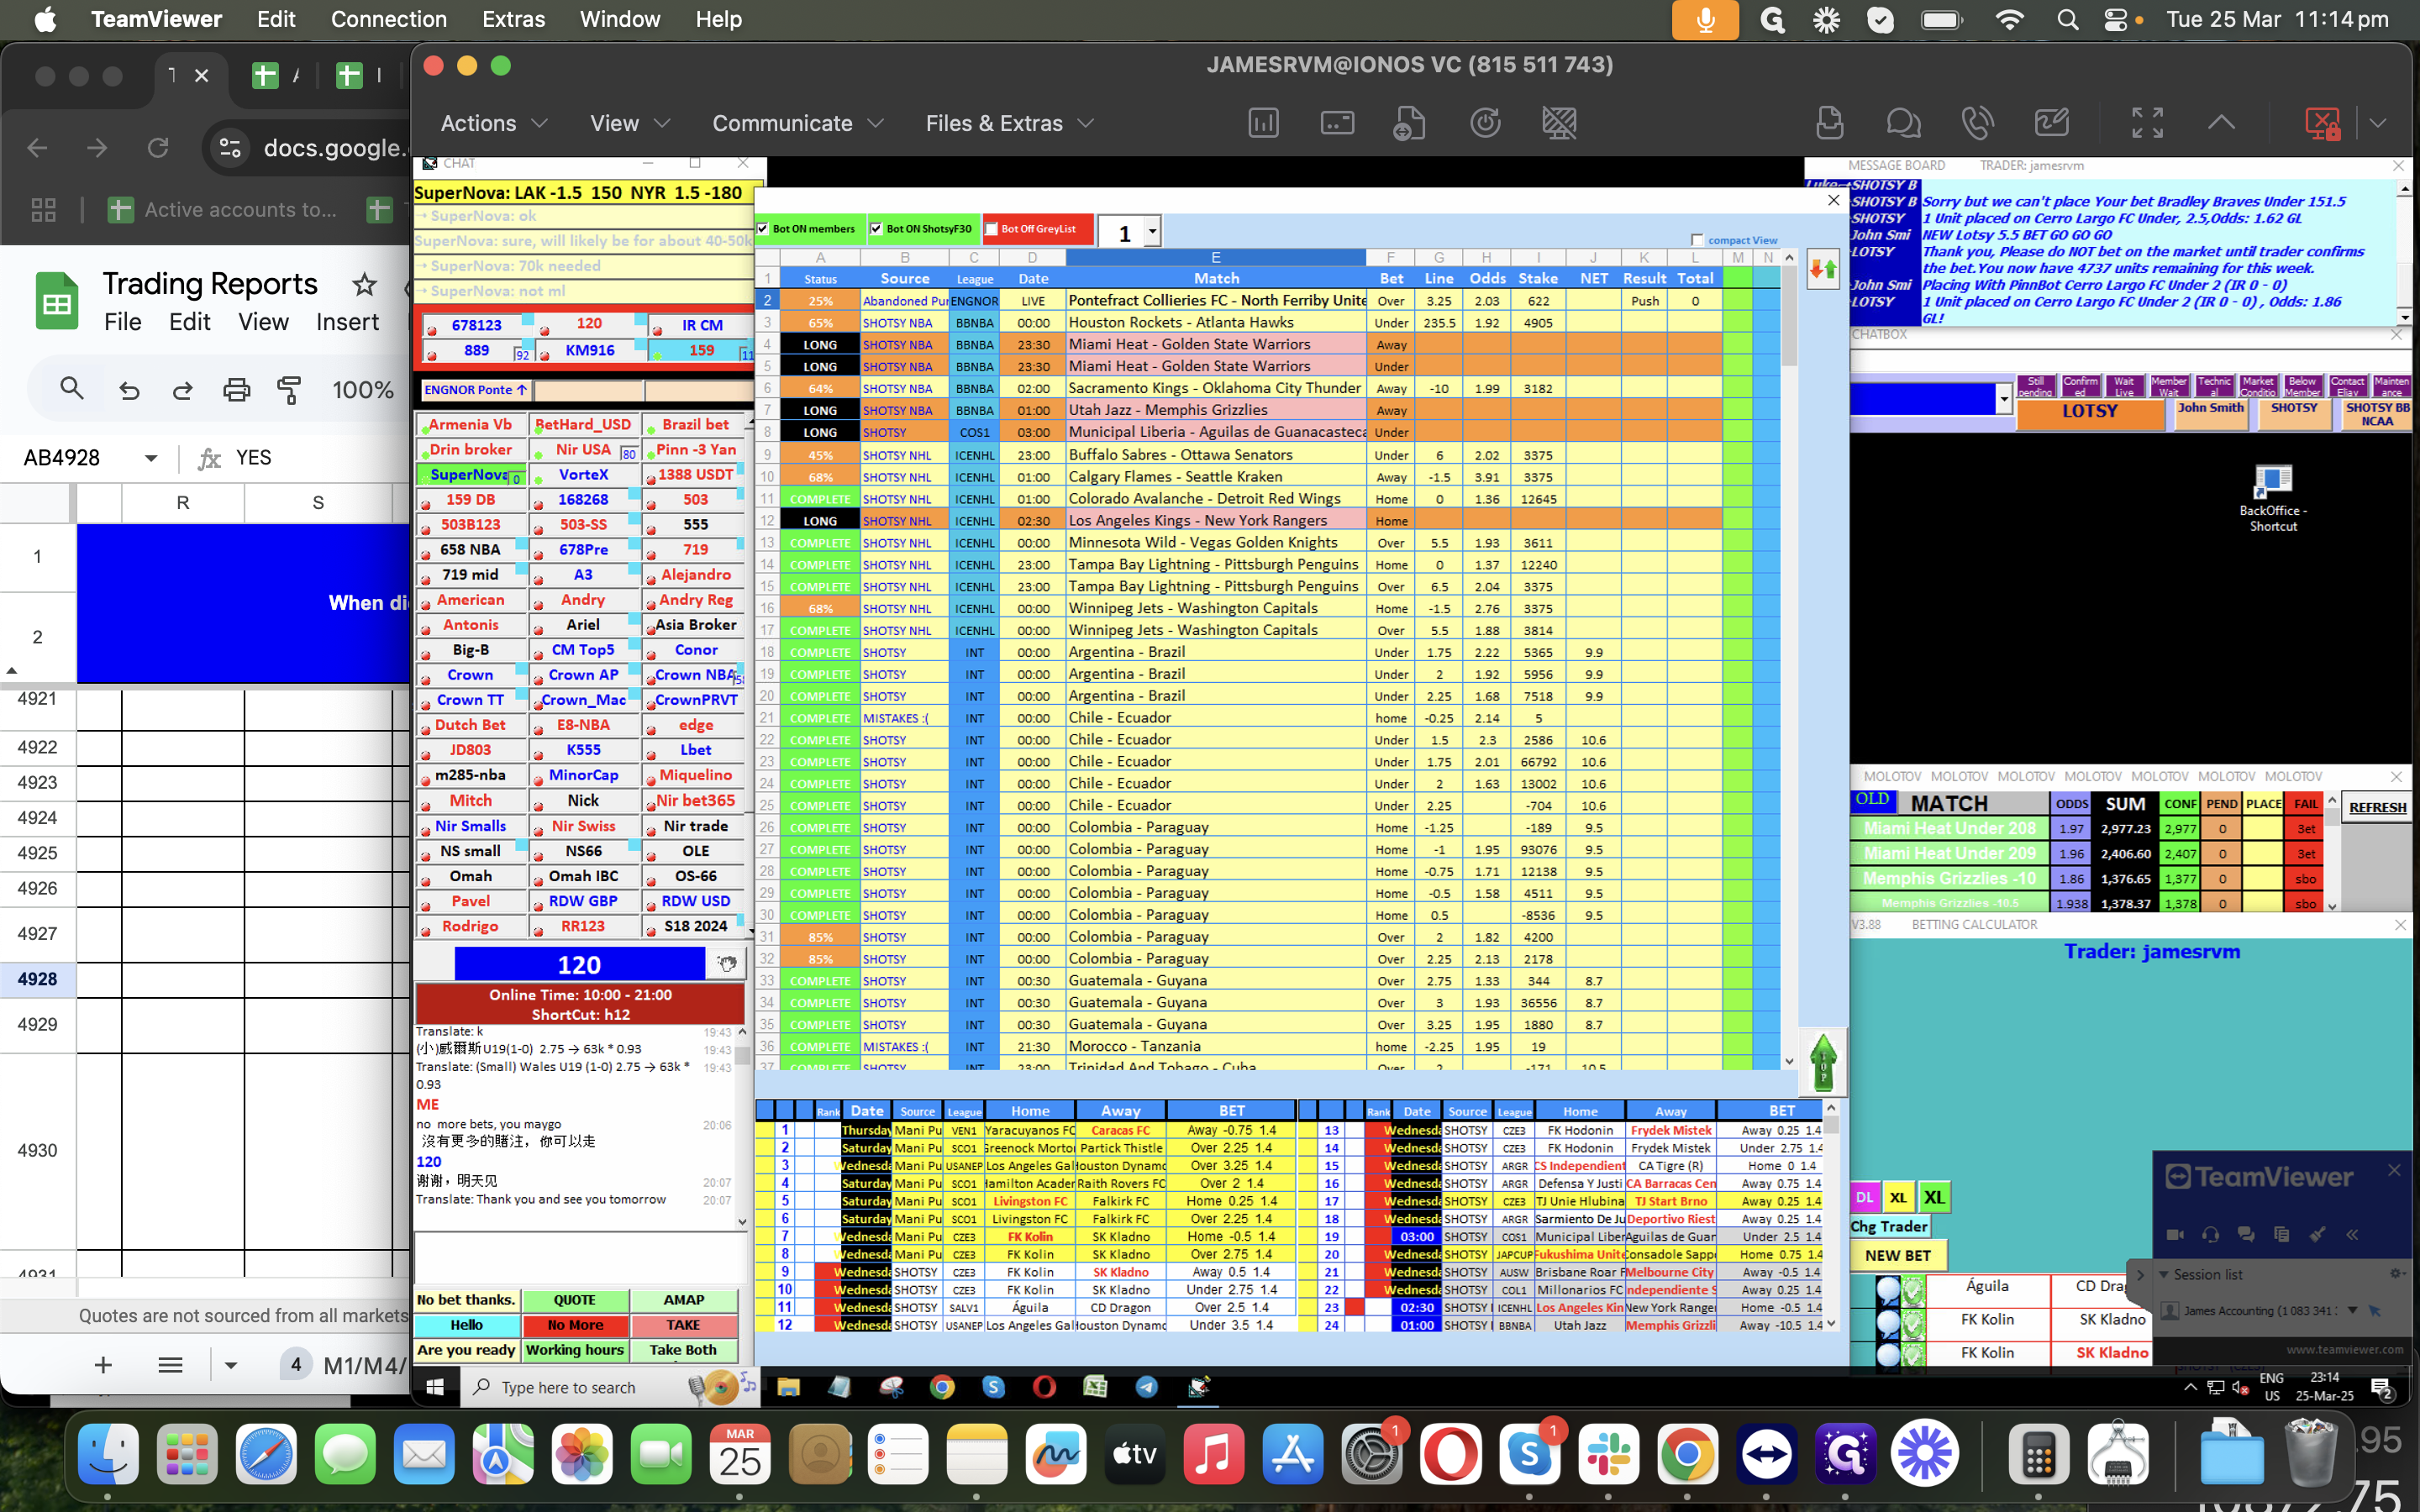Screen dimensions: 2420x1512
Task: Click the green TOP arrow icon
Action: (1823, 1062)
